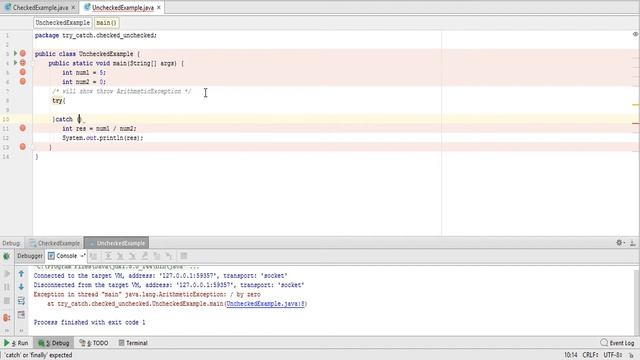
Task: Click the Step Out icon
Action: (x=145, y=256)
